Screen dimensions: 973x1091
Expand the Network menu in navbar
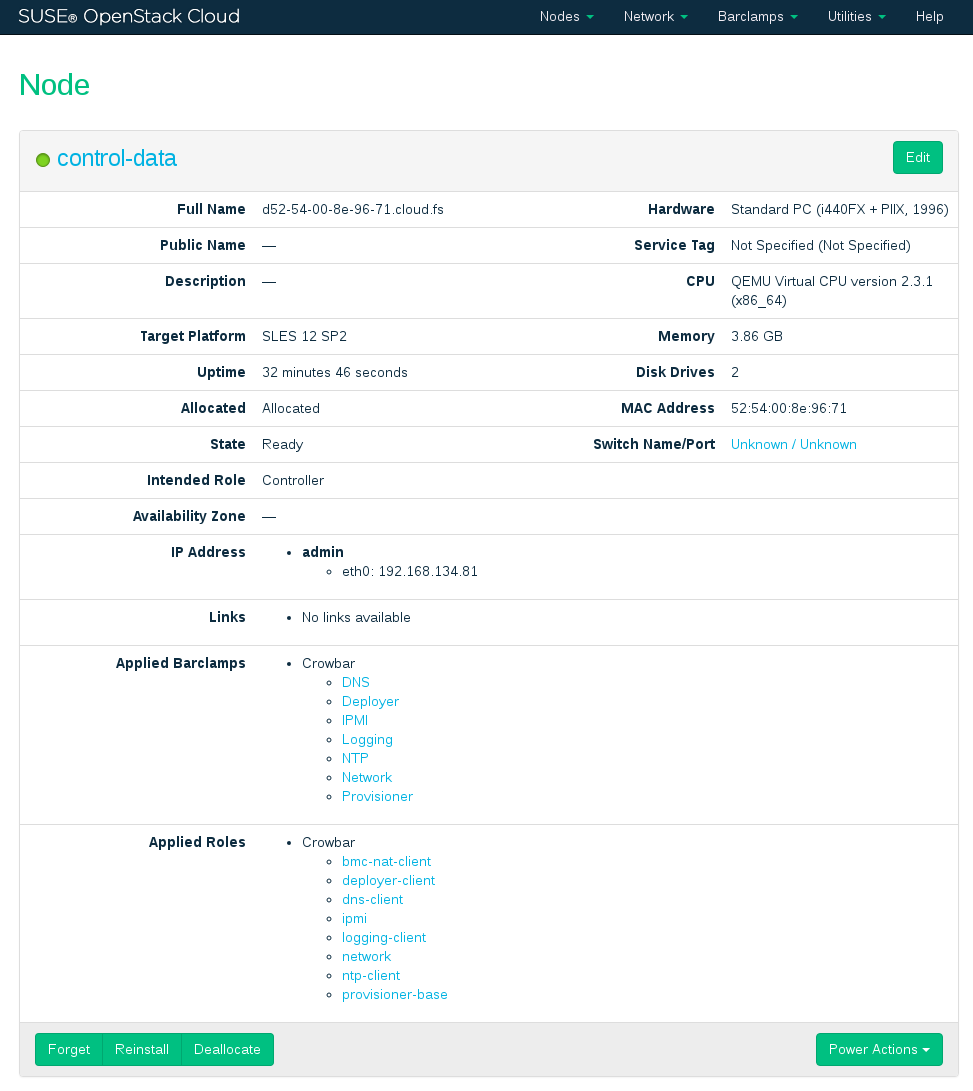click(655, 17)
